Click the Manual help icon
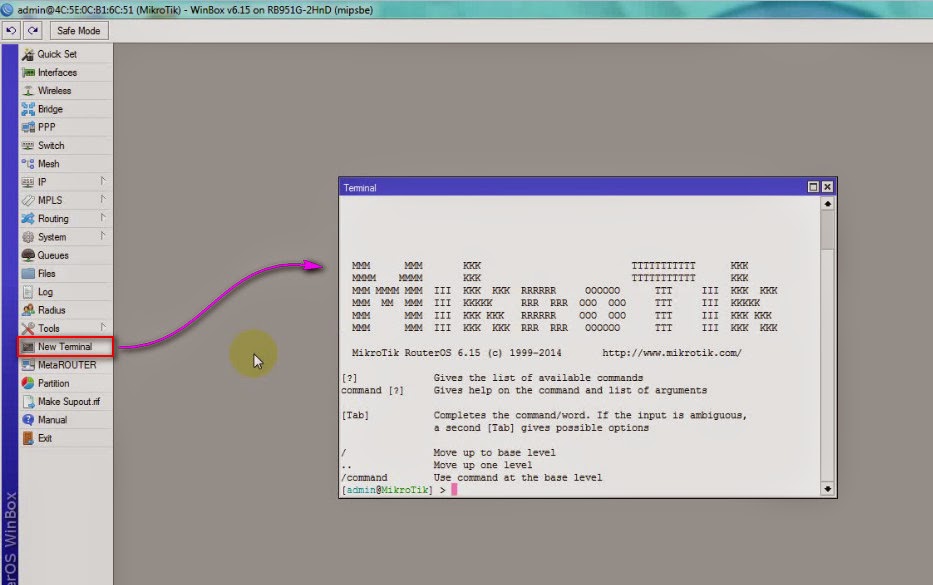 tap(28, 420)
